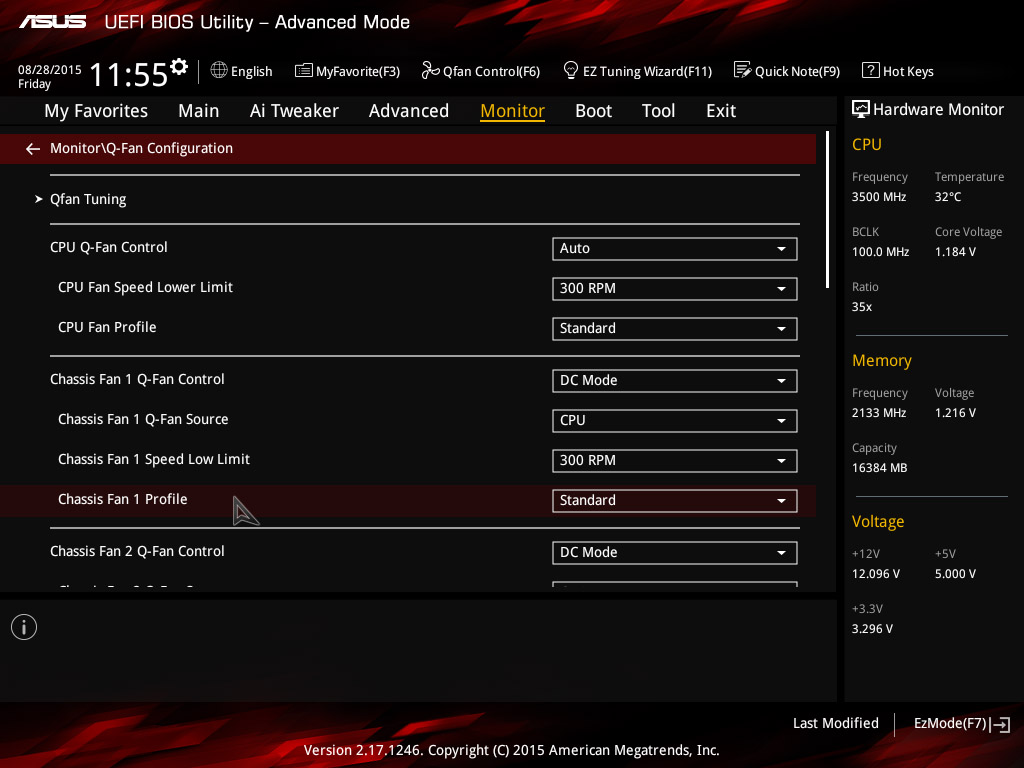1024x768 pixels.
Task: Click the CPU frequency 3500 MHz value
Action: pyautogui.click(x=879, y=197)
